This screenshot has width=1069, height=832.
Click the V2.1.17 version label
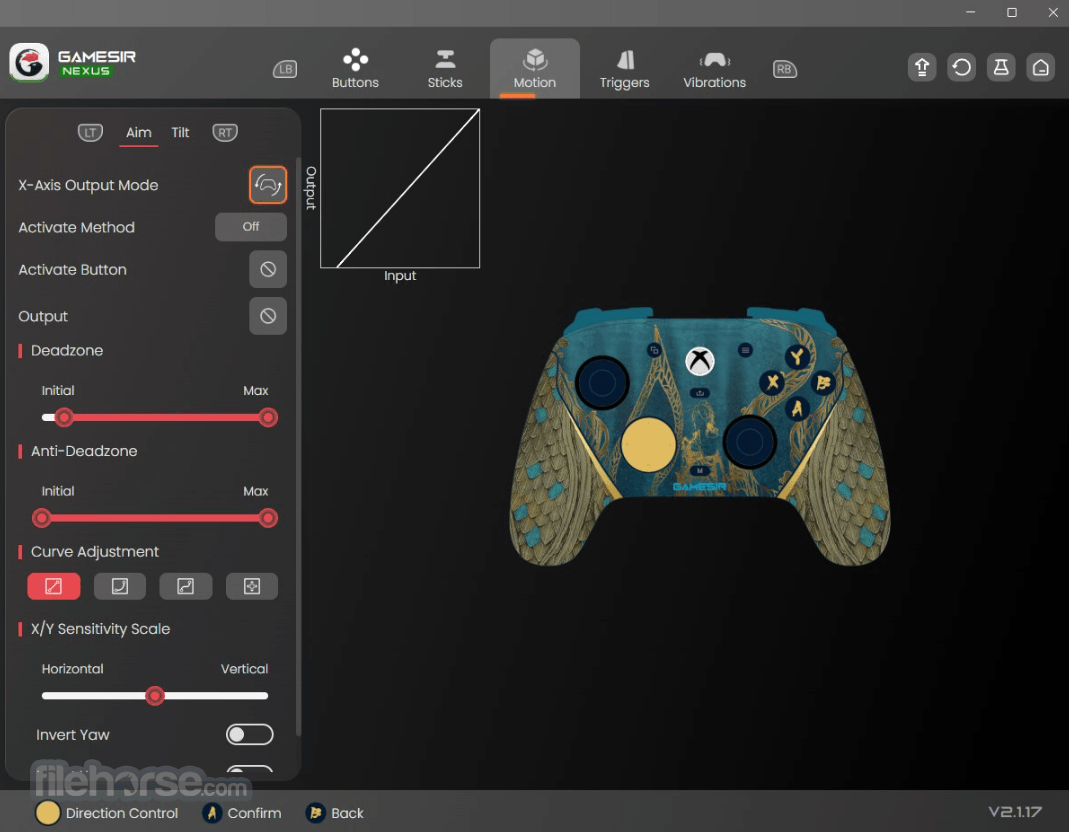[x=1015, y=812]
